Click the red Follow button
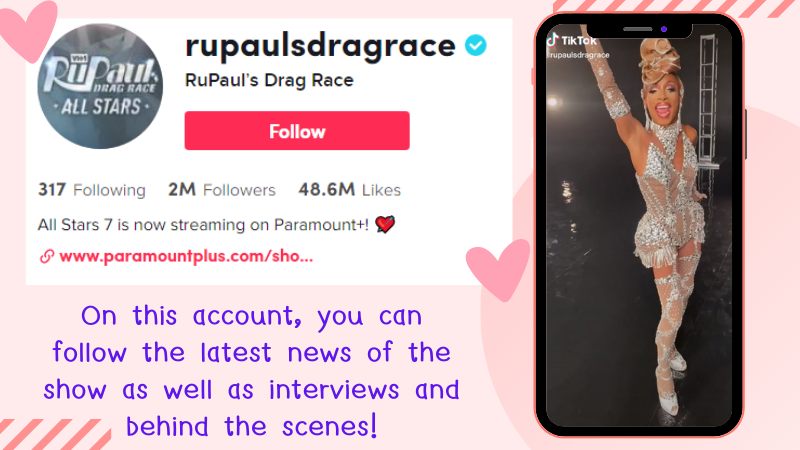The image size is (800, 450). click(x=297, y=131)
